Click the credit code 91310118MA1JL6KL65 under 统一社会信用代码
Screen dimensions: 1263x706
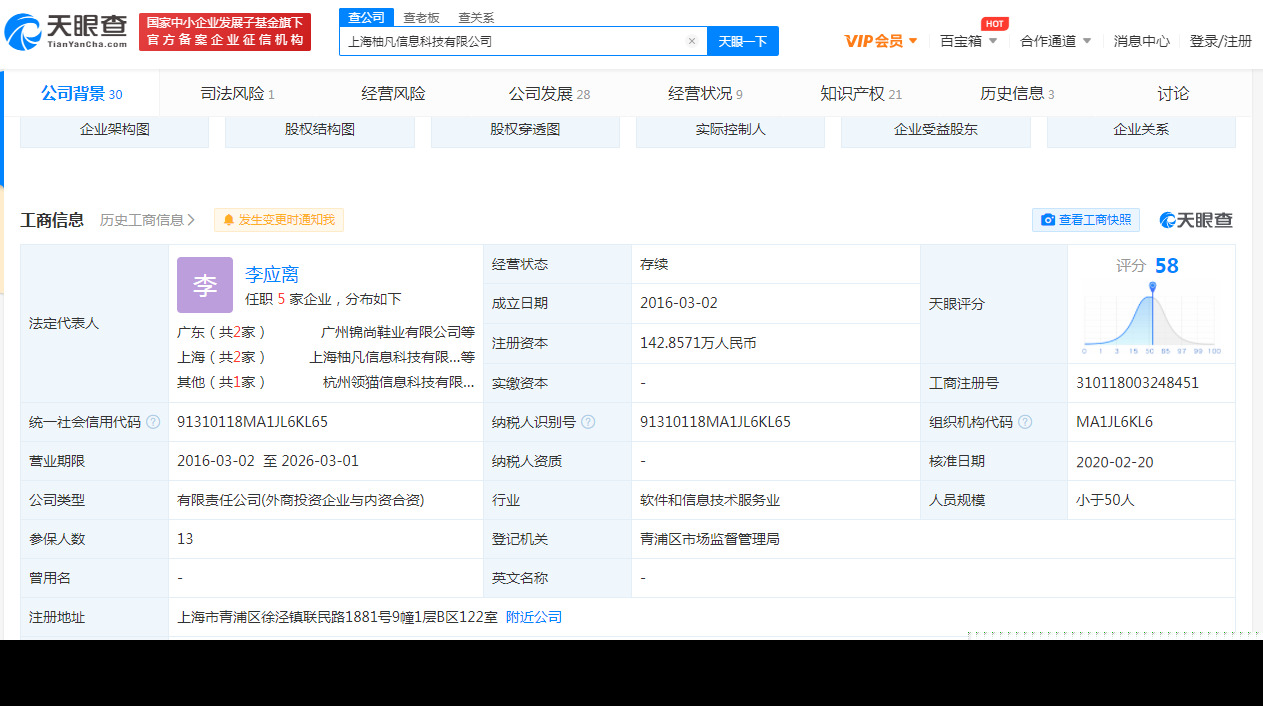pos(252,422)
